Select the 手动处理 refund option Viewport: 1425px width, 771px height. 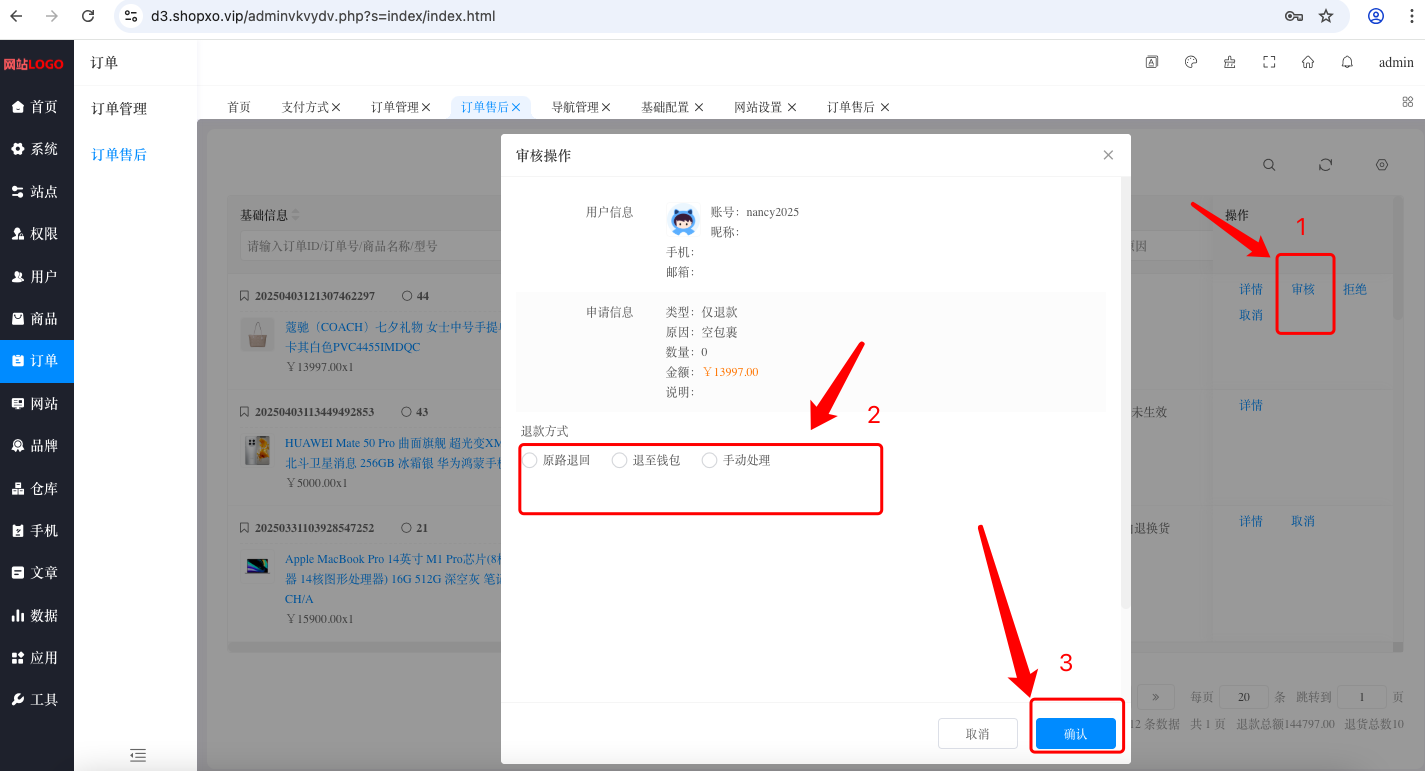(x=736, y=460)
